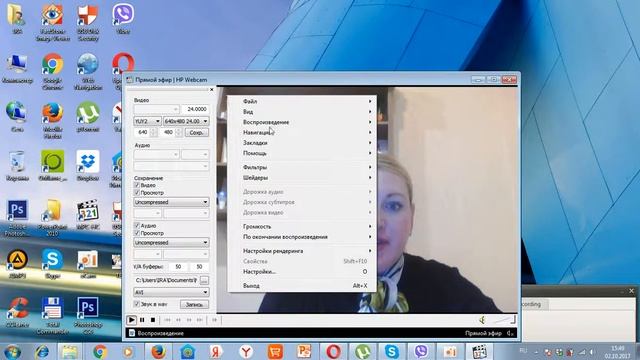This screenshot has height=360, width=640.
Task: Open Mozilla Firefox desktop shortcut
Action: 52,121
